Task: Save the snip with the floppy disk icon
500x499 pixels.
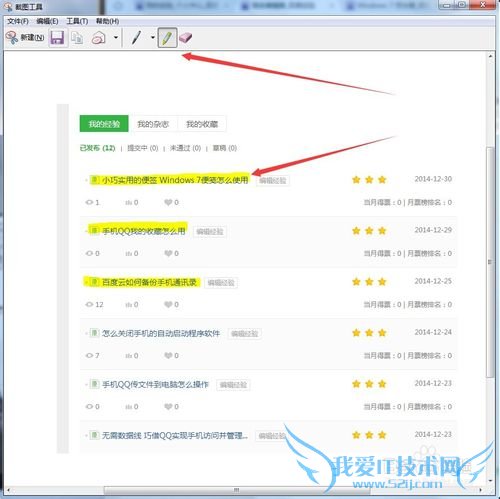Action: pos(57,38)
